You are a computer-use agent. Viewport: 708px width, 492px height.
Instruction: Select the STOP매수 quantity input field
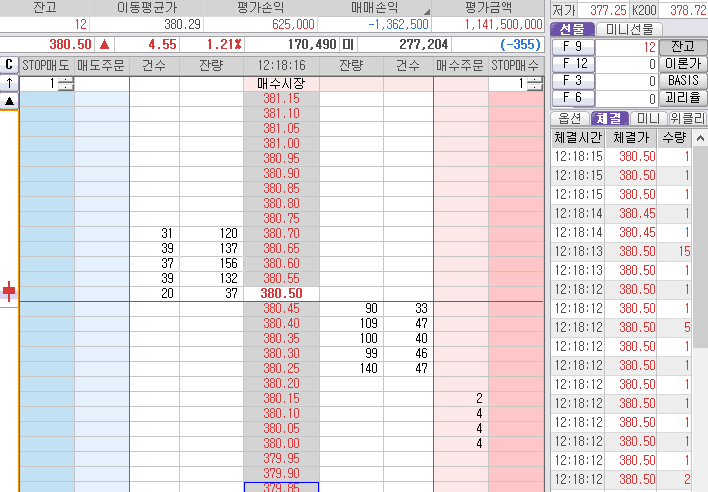pyautogui.click(x=508, y=84)
